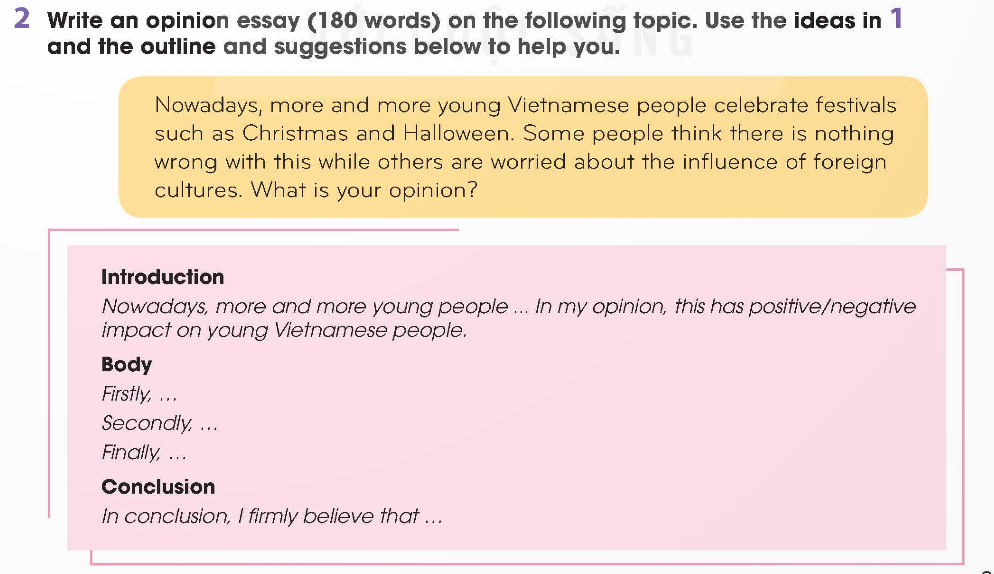Select the "Body" heading
The height and width of the screenshot is (574, 994).
pos(127,364)
